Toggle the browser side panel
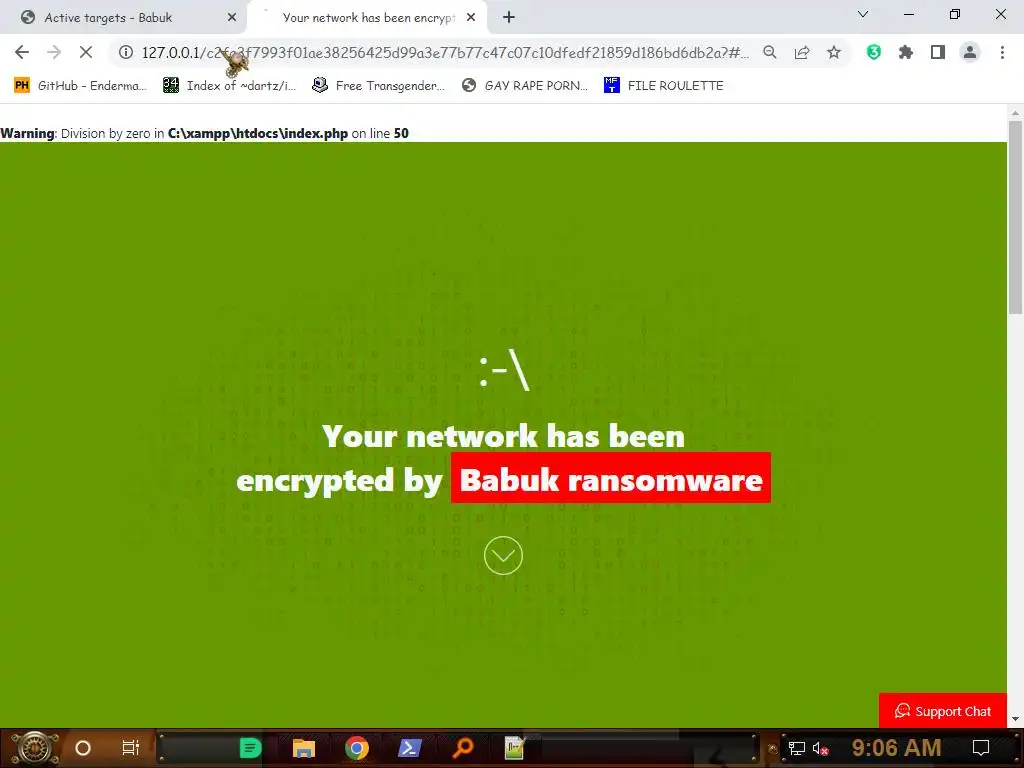The width and height of the screenshot is (1024, 768). (x=938, y=53)
